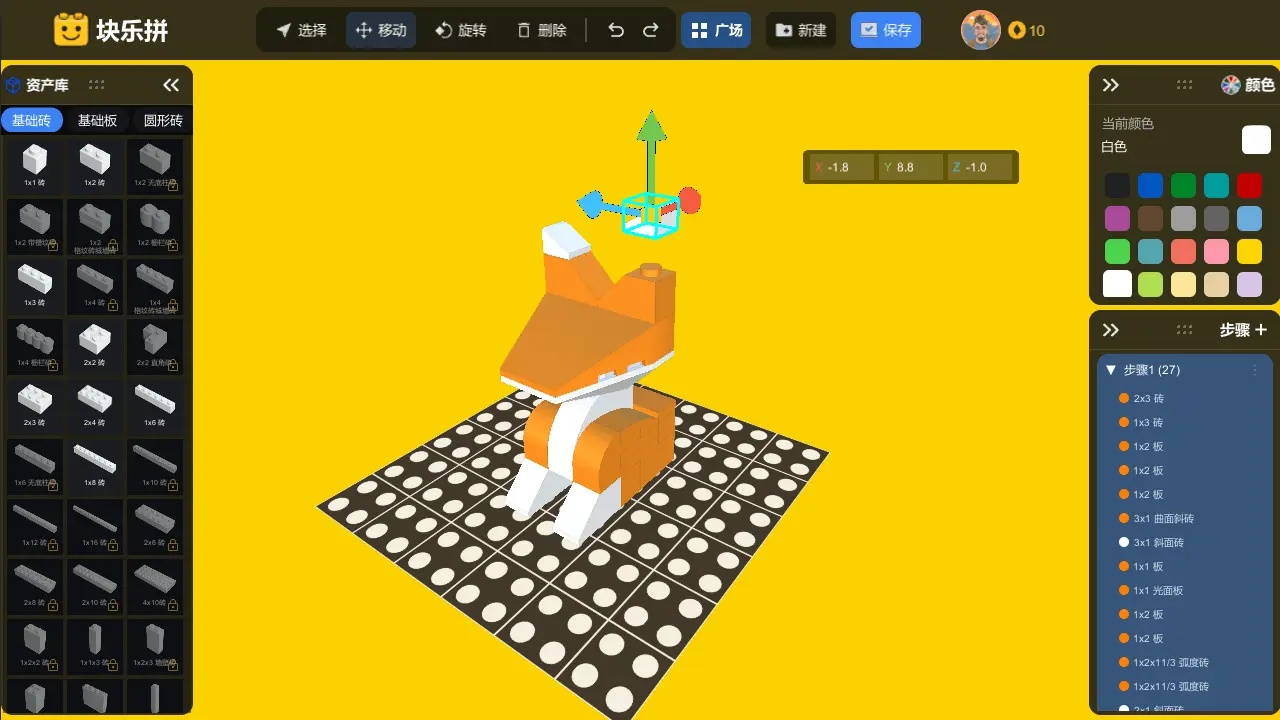
Task: Select the 圆形砖 tab
Action: click(163, 120)
